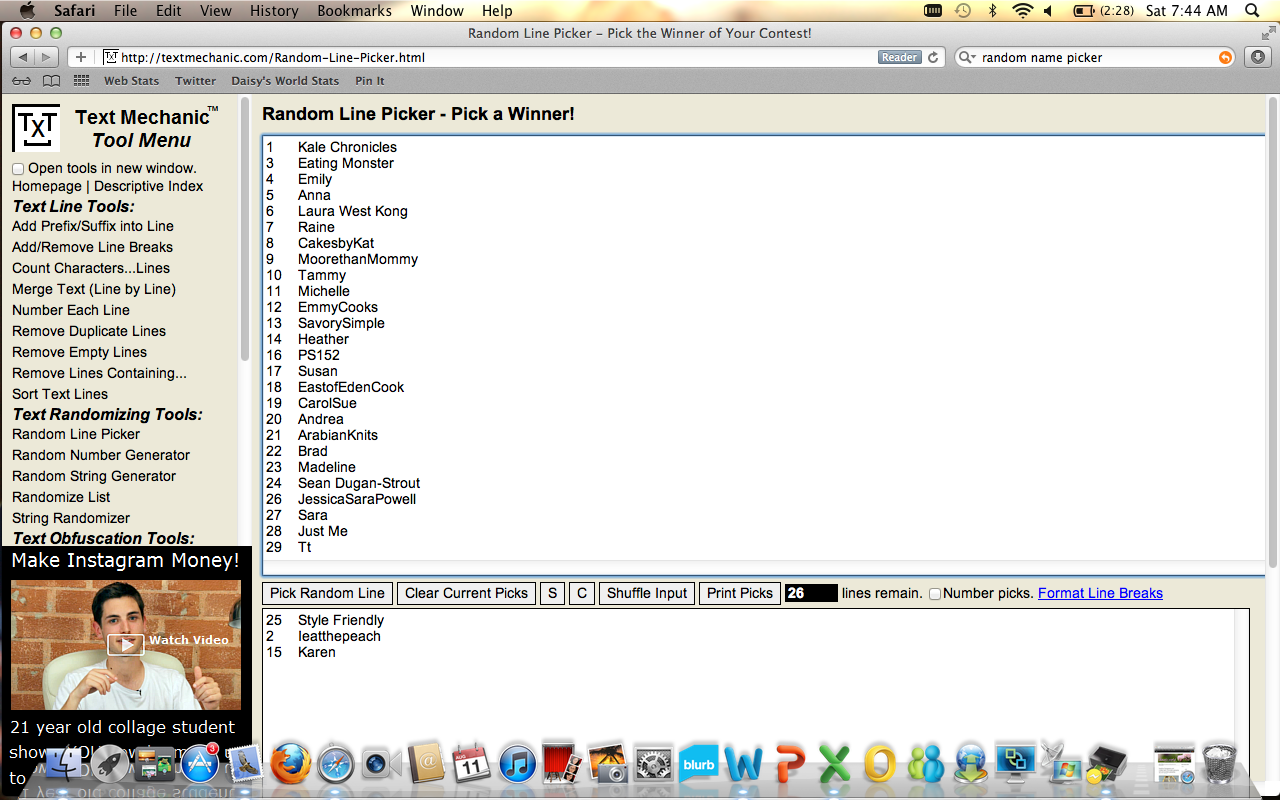Expand the search engine dropdown arrow

pos(968,58)
